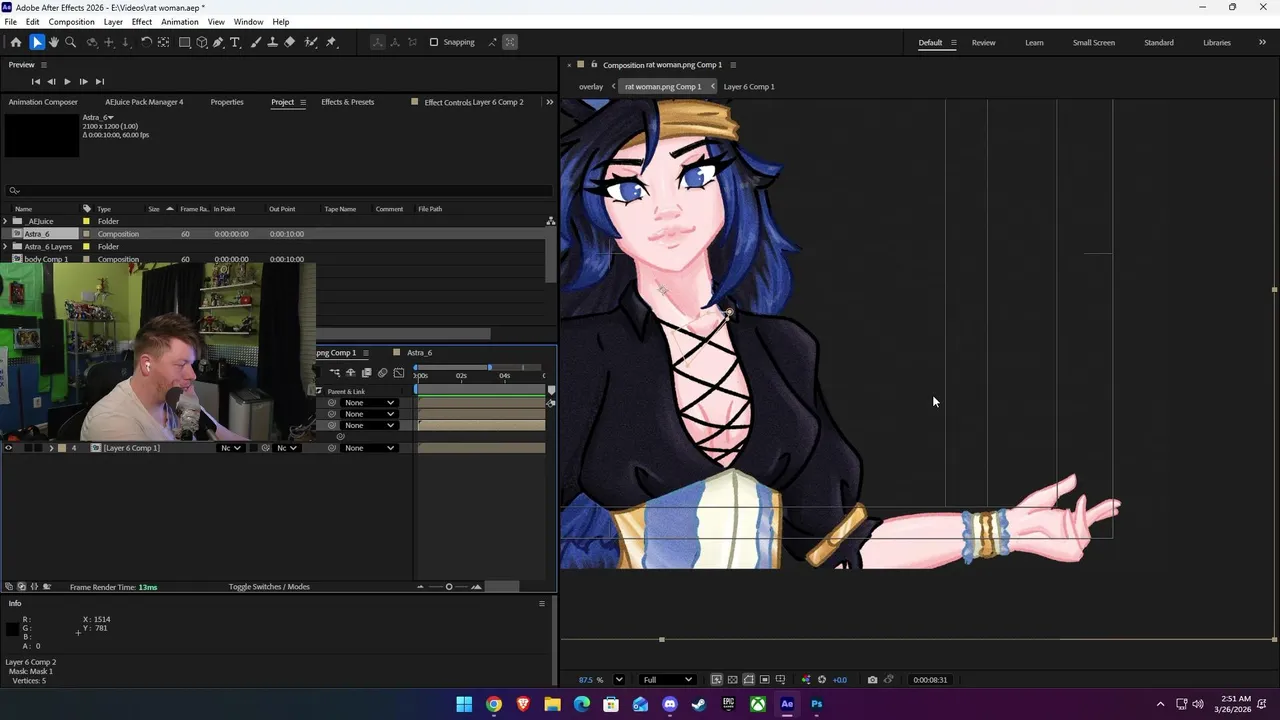This screenshot has height=720, width=1280.
Task: Toggle the snap bounding box option icon
Action: pos(491,42)
